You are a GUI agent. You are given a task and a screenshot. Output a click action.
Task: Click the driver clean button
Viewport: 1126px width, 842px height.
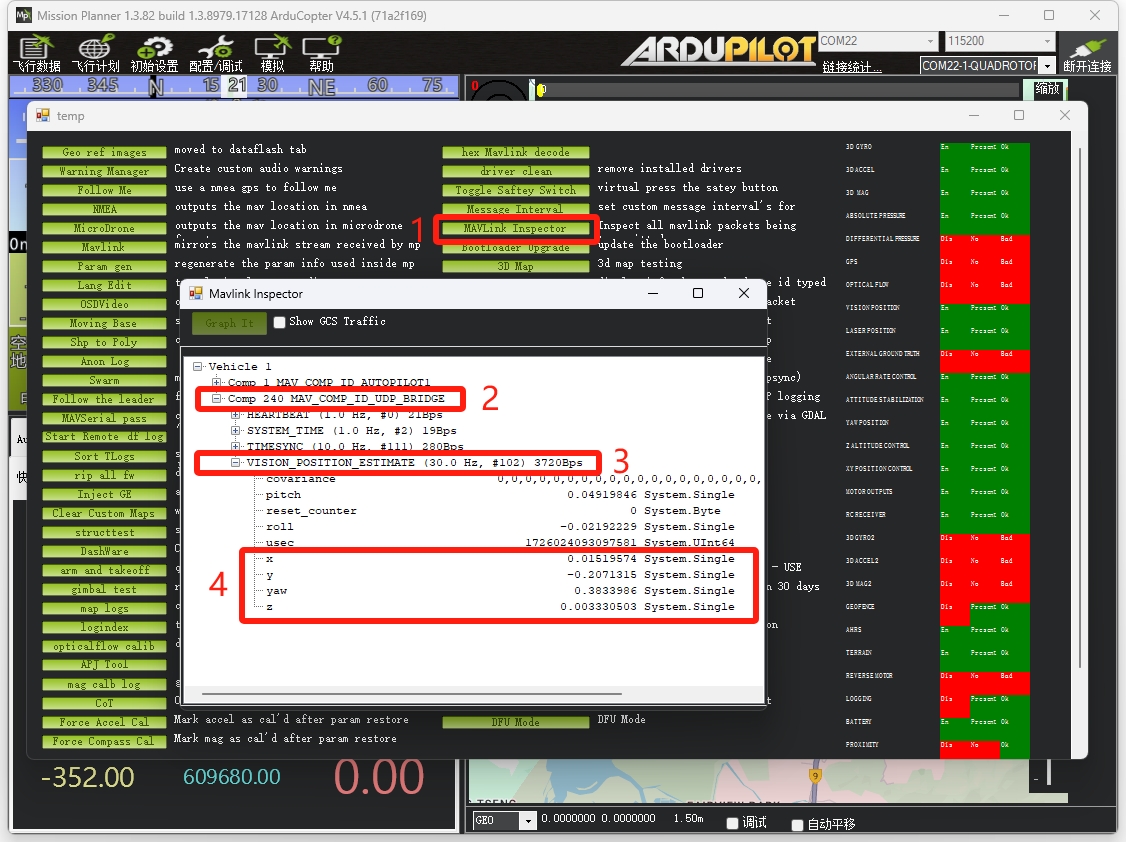[x=515, y=171]
